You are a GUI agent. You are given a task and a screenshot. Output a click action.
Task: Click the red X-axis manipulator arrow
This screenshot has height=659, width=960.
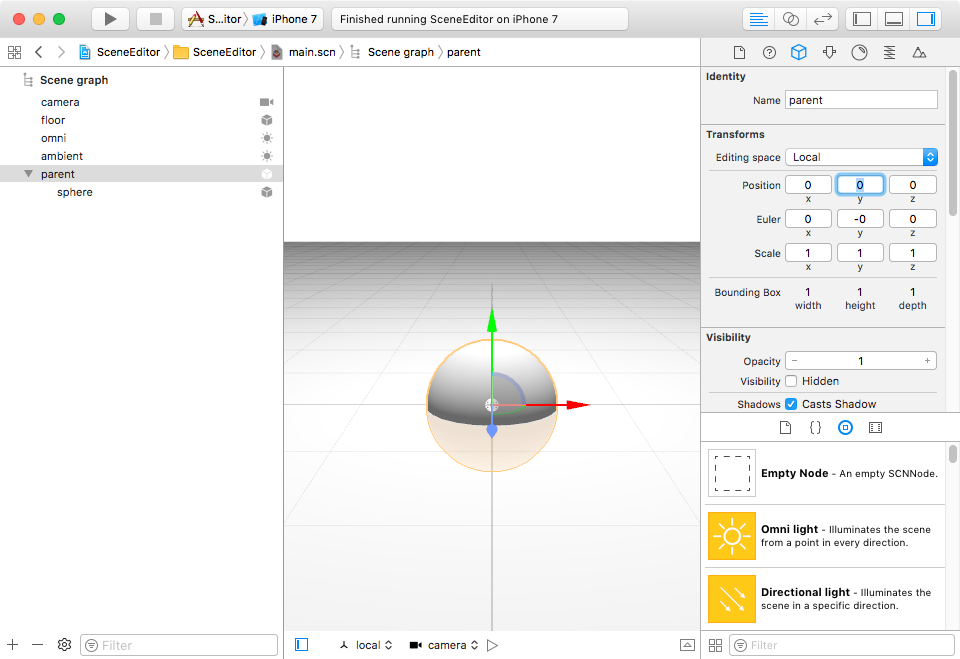577,405
